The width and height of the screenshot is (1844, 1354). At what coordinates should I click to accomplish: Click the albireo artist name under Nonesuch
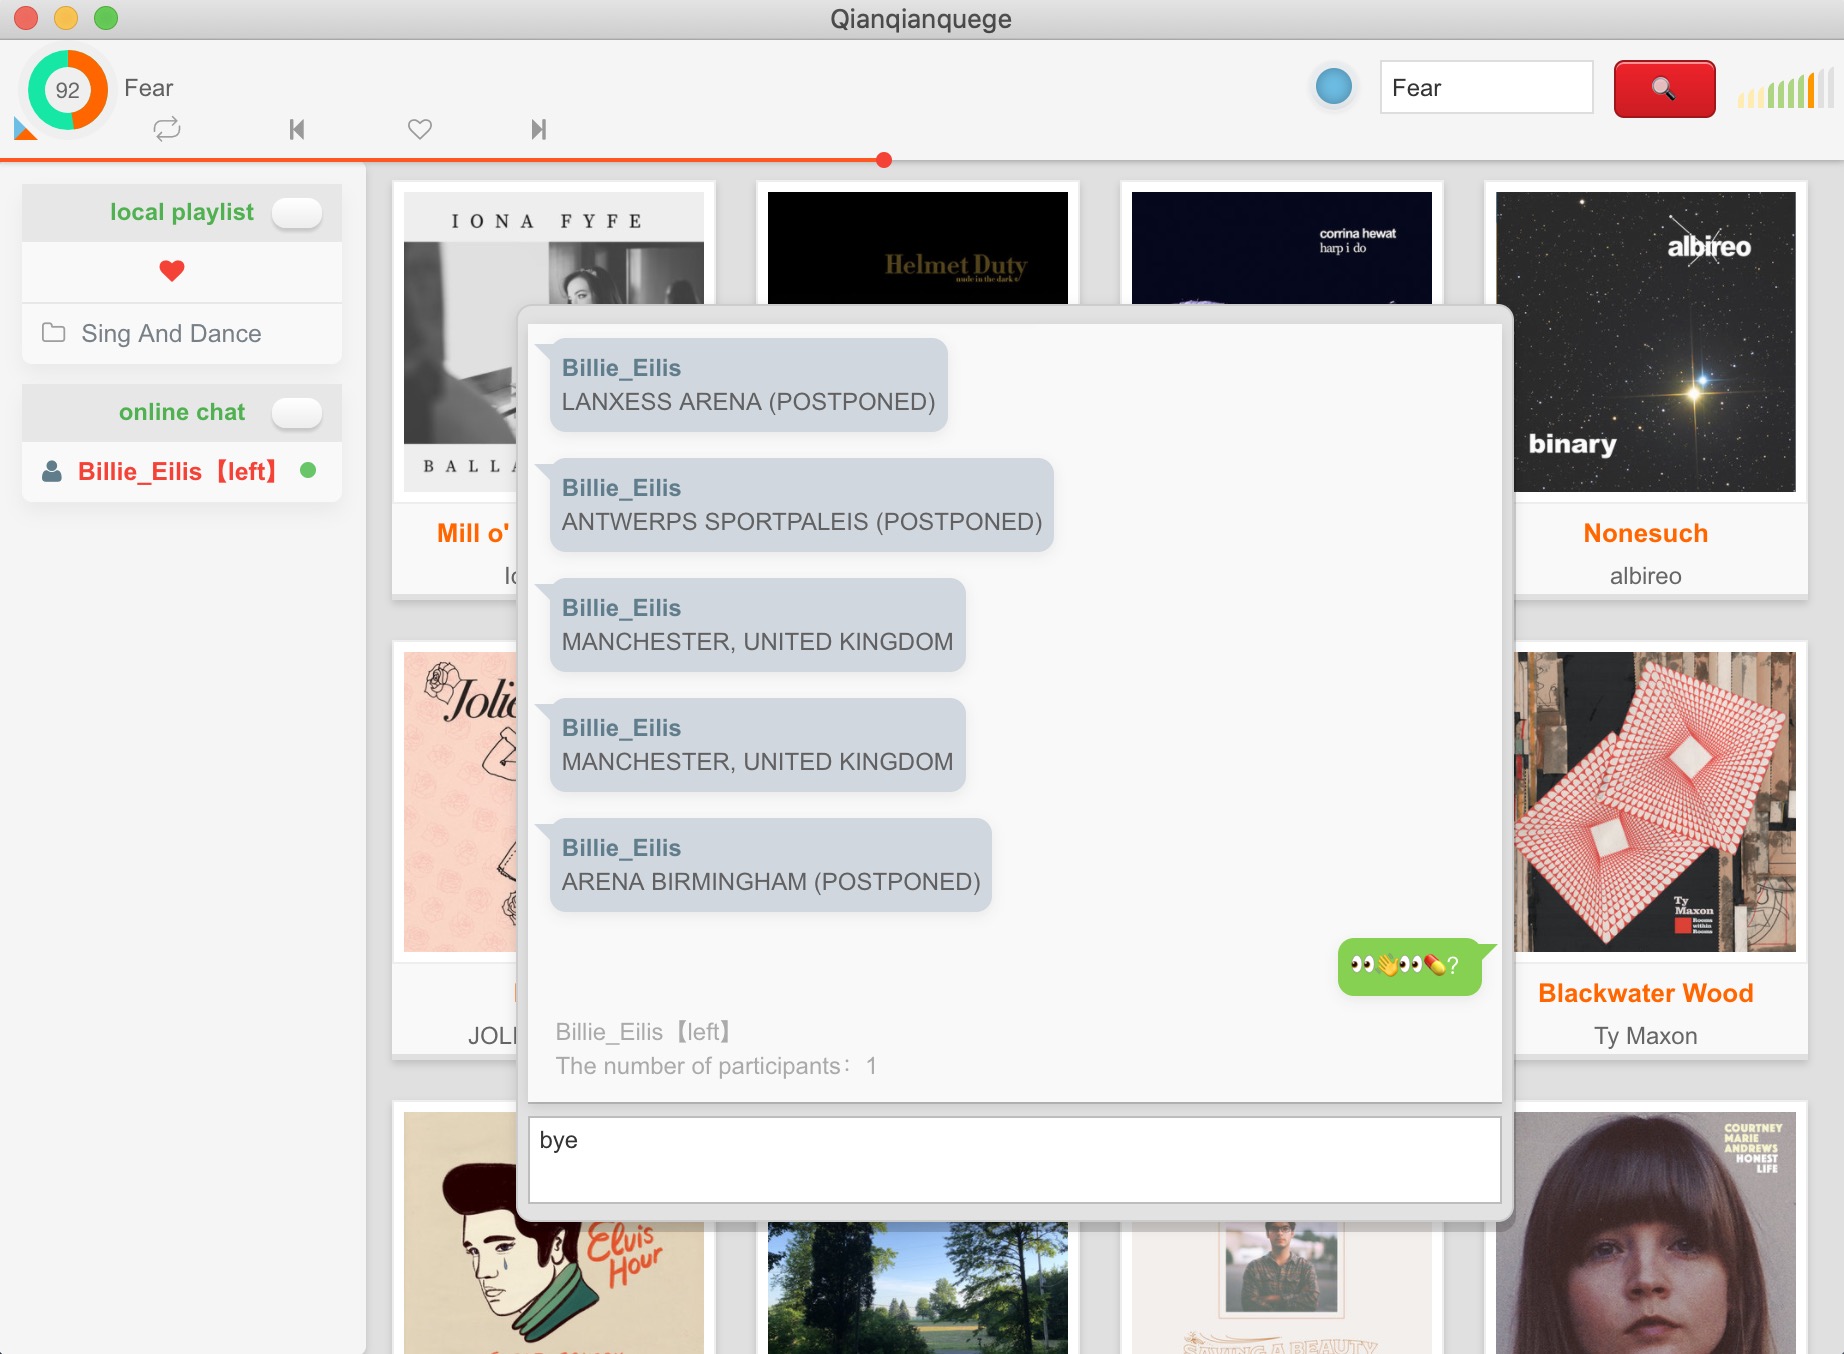click(1646, 576)
